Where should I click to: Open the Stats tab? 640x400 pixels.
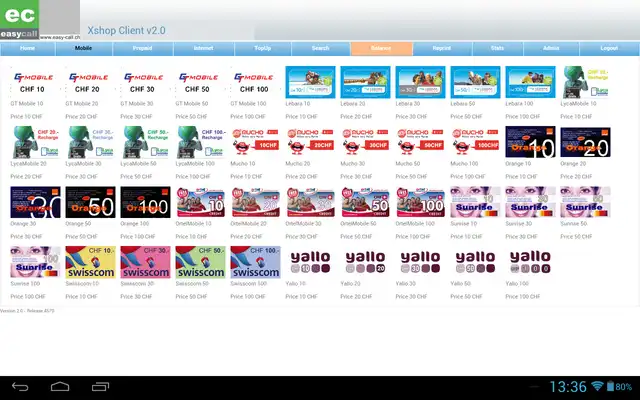(x=498, y=48)
